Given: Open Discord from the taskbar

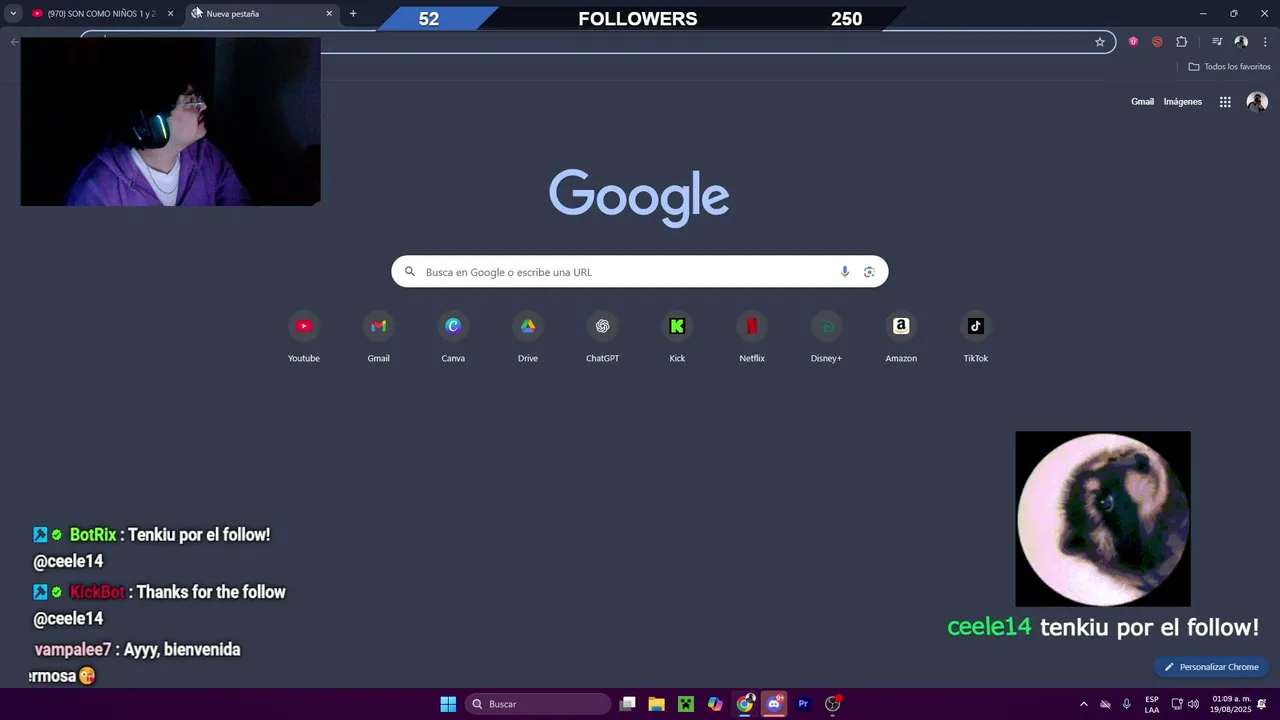Looking at the screenshot, I should [x=774, y=704].
